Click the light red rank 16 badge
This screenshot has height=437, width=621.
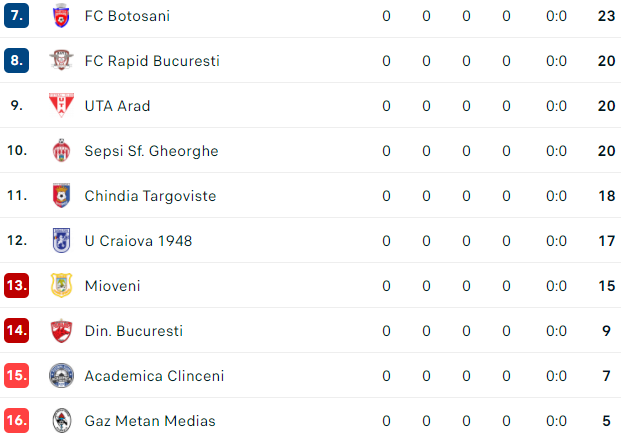pos(16,420)
